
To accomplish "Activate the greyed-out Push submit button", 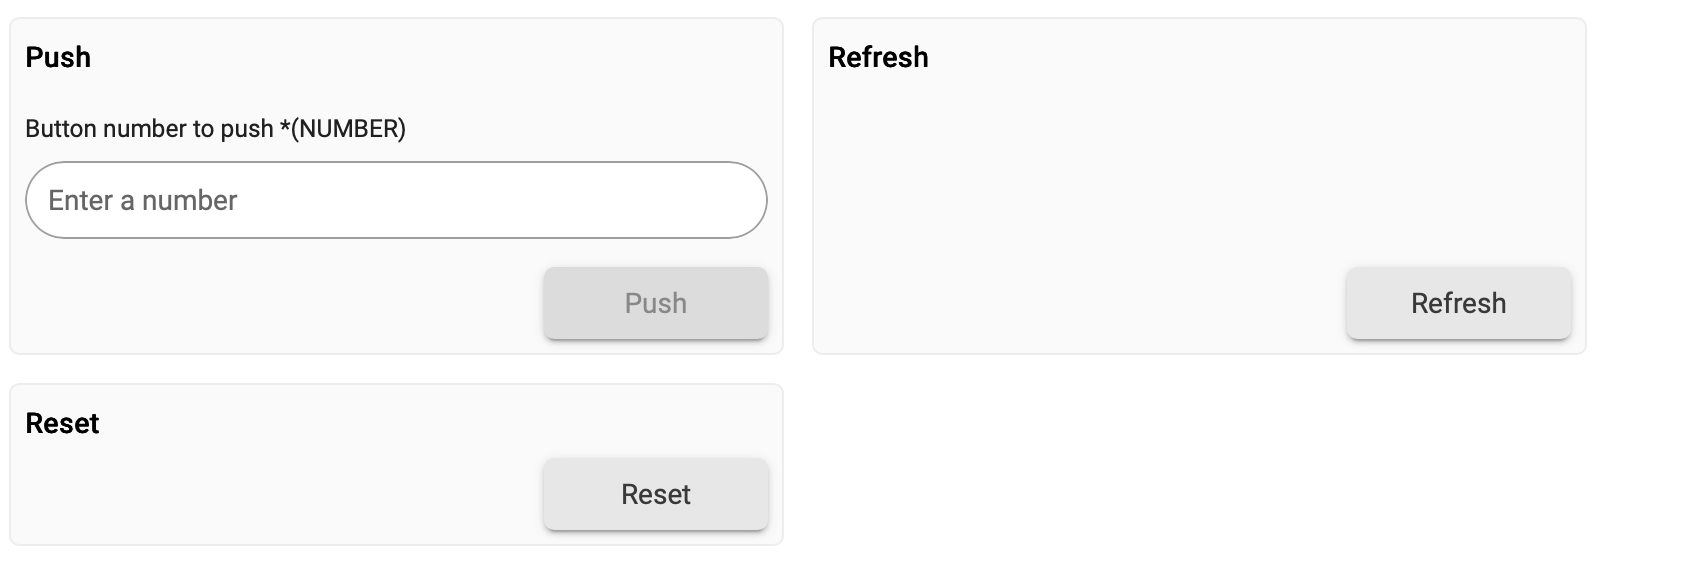I will (656, 303).
